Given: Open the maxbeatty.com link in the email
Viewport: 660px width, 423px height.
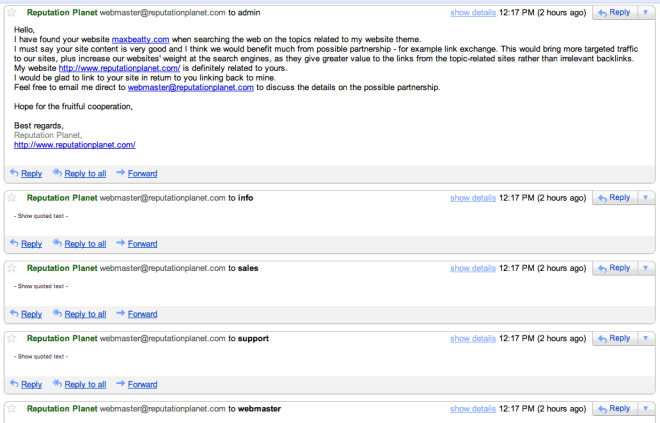Looking at the screenshot, I should [140, 39].
